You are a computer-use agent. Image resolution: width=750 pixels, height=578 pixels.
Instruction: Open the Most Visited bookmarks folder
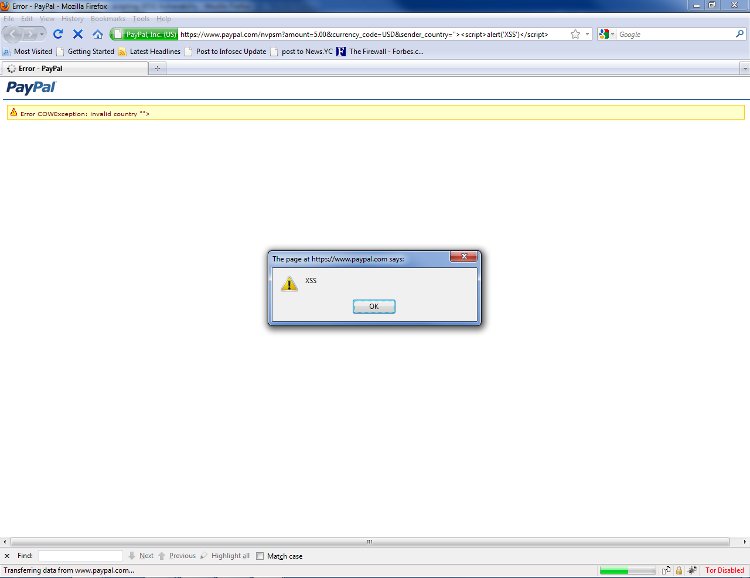[x=28, y=51]
